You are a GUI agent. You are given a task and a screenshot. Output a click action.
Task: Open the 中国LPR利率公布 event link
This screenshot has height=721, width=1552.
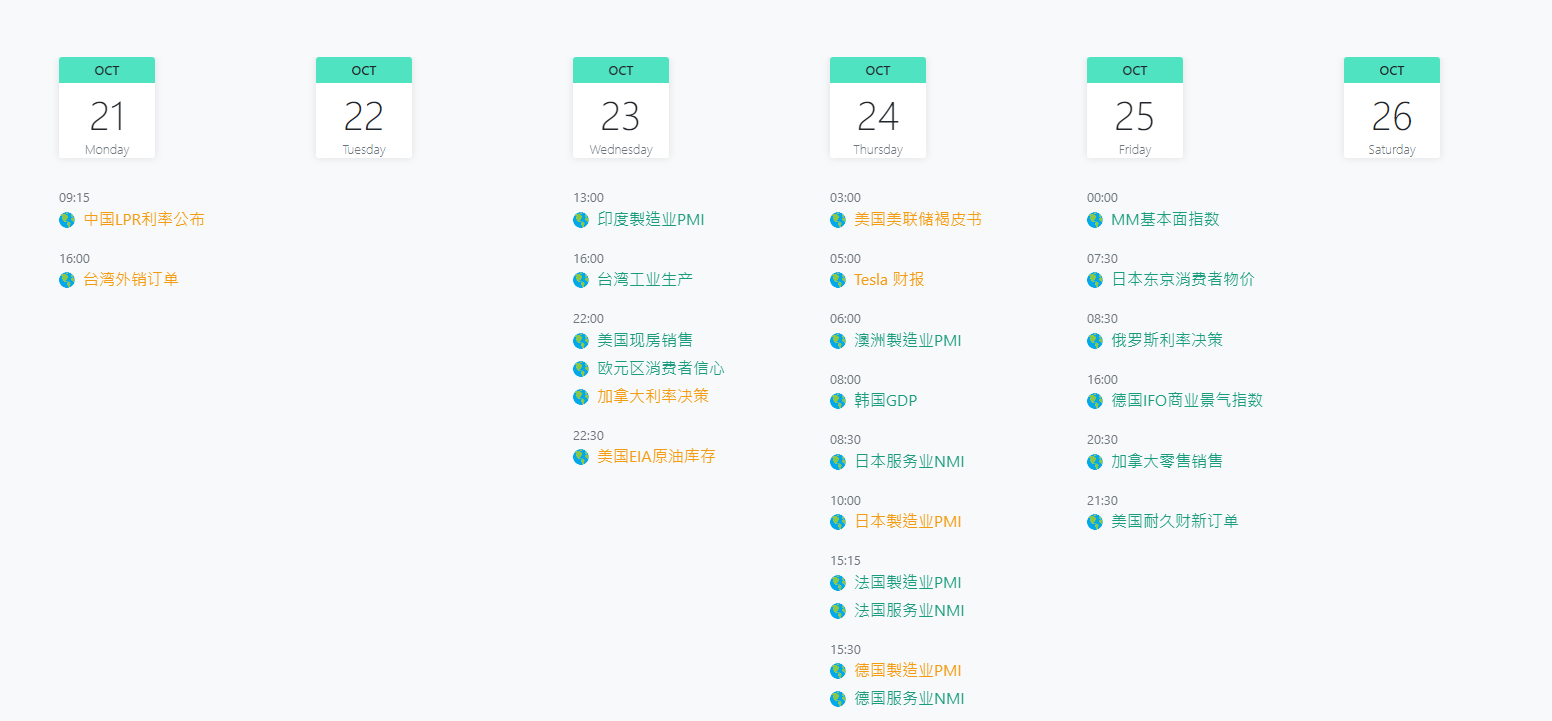click(x=144, y=219)
